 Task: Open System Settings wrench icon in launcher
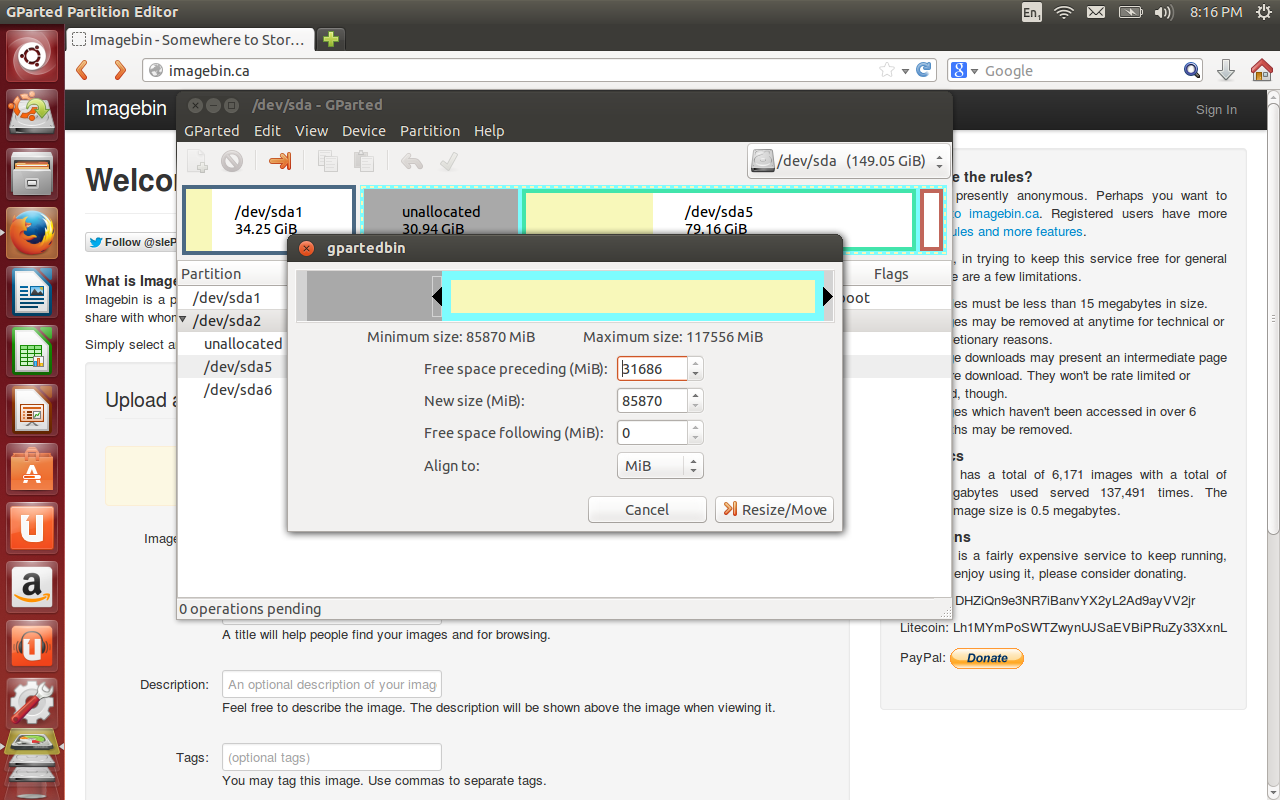(32, 704)
